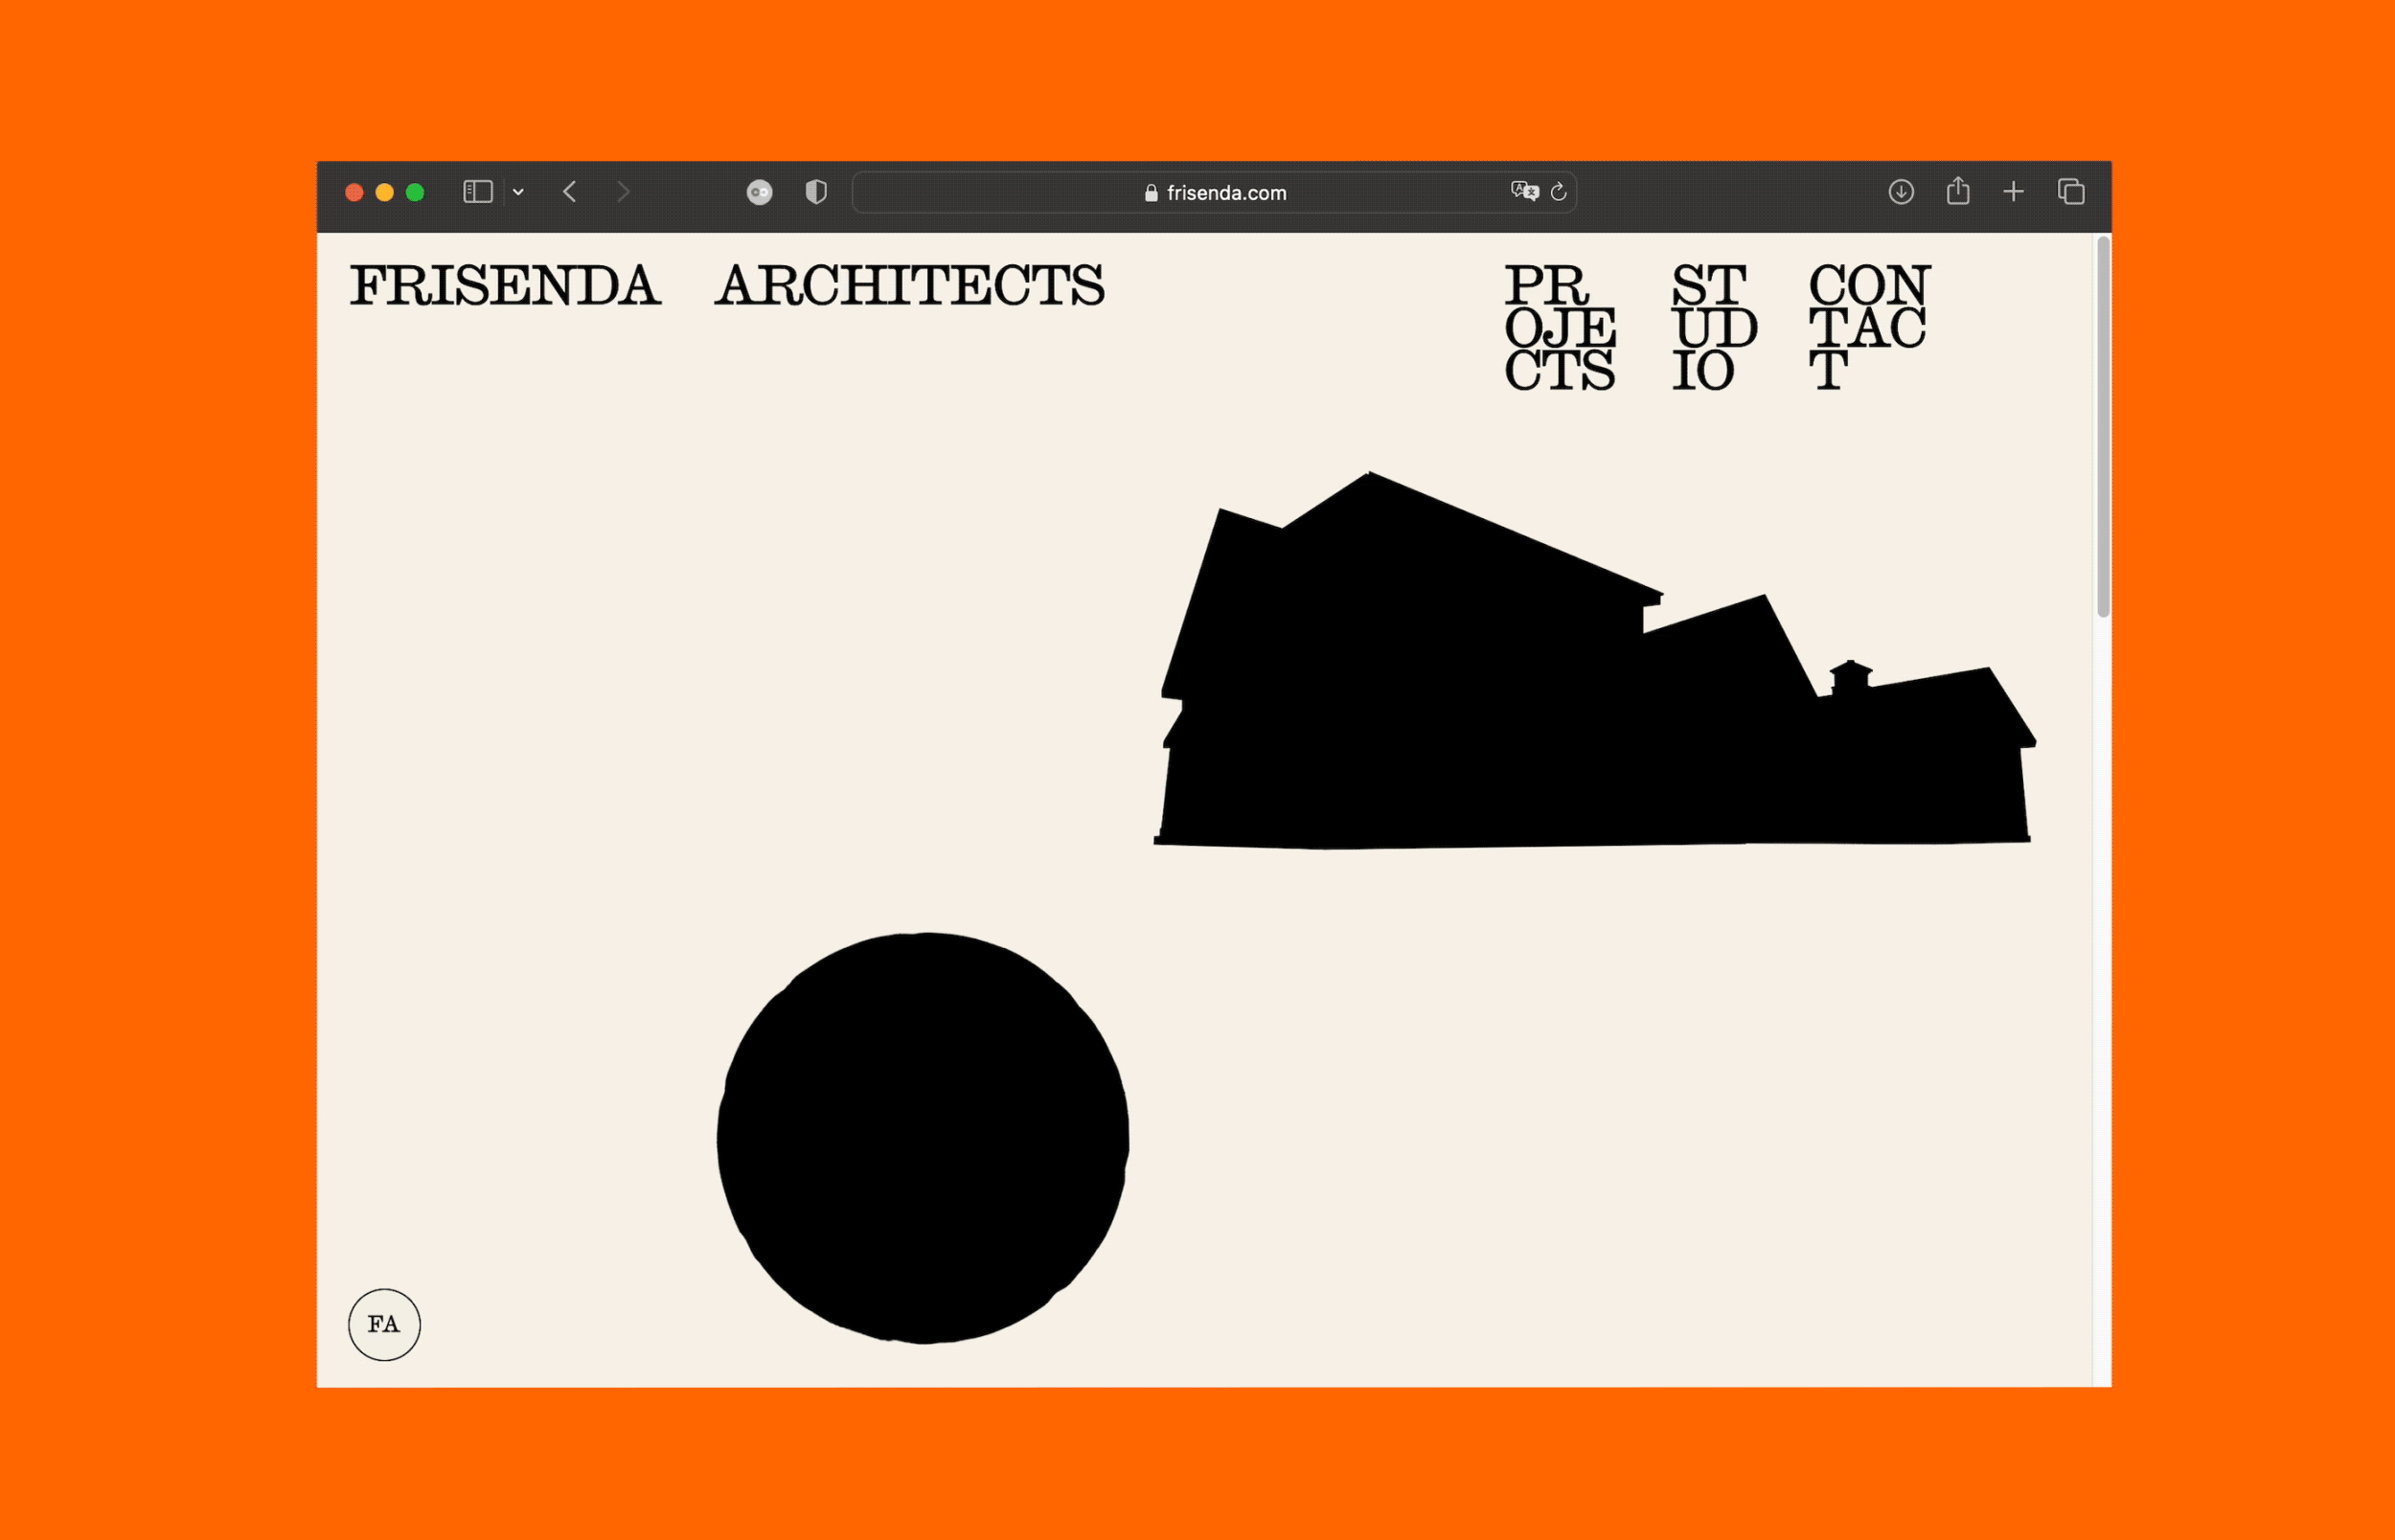Open the Share menu
2395x1540 pixels.
[1958, 191]
